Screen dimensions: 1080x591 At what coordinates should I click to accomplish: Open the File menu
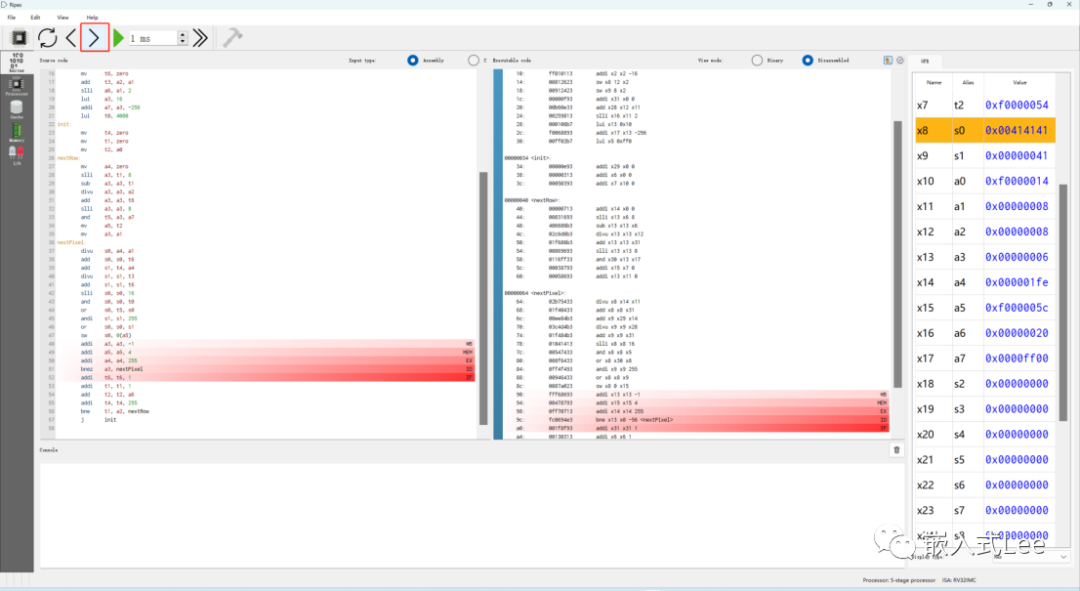tap(12, 17)
